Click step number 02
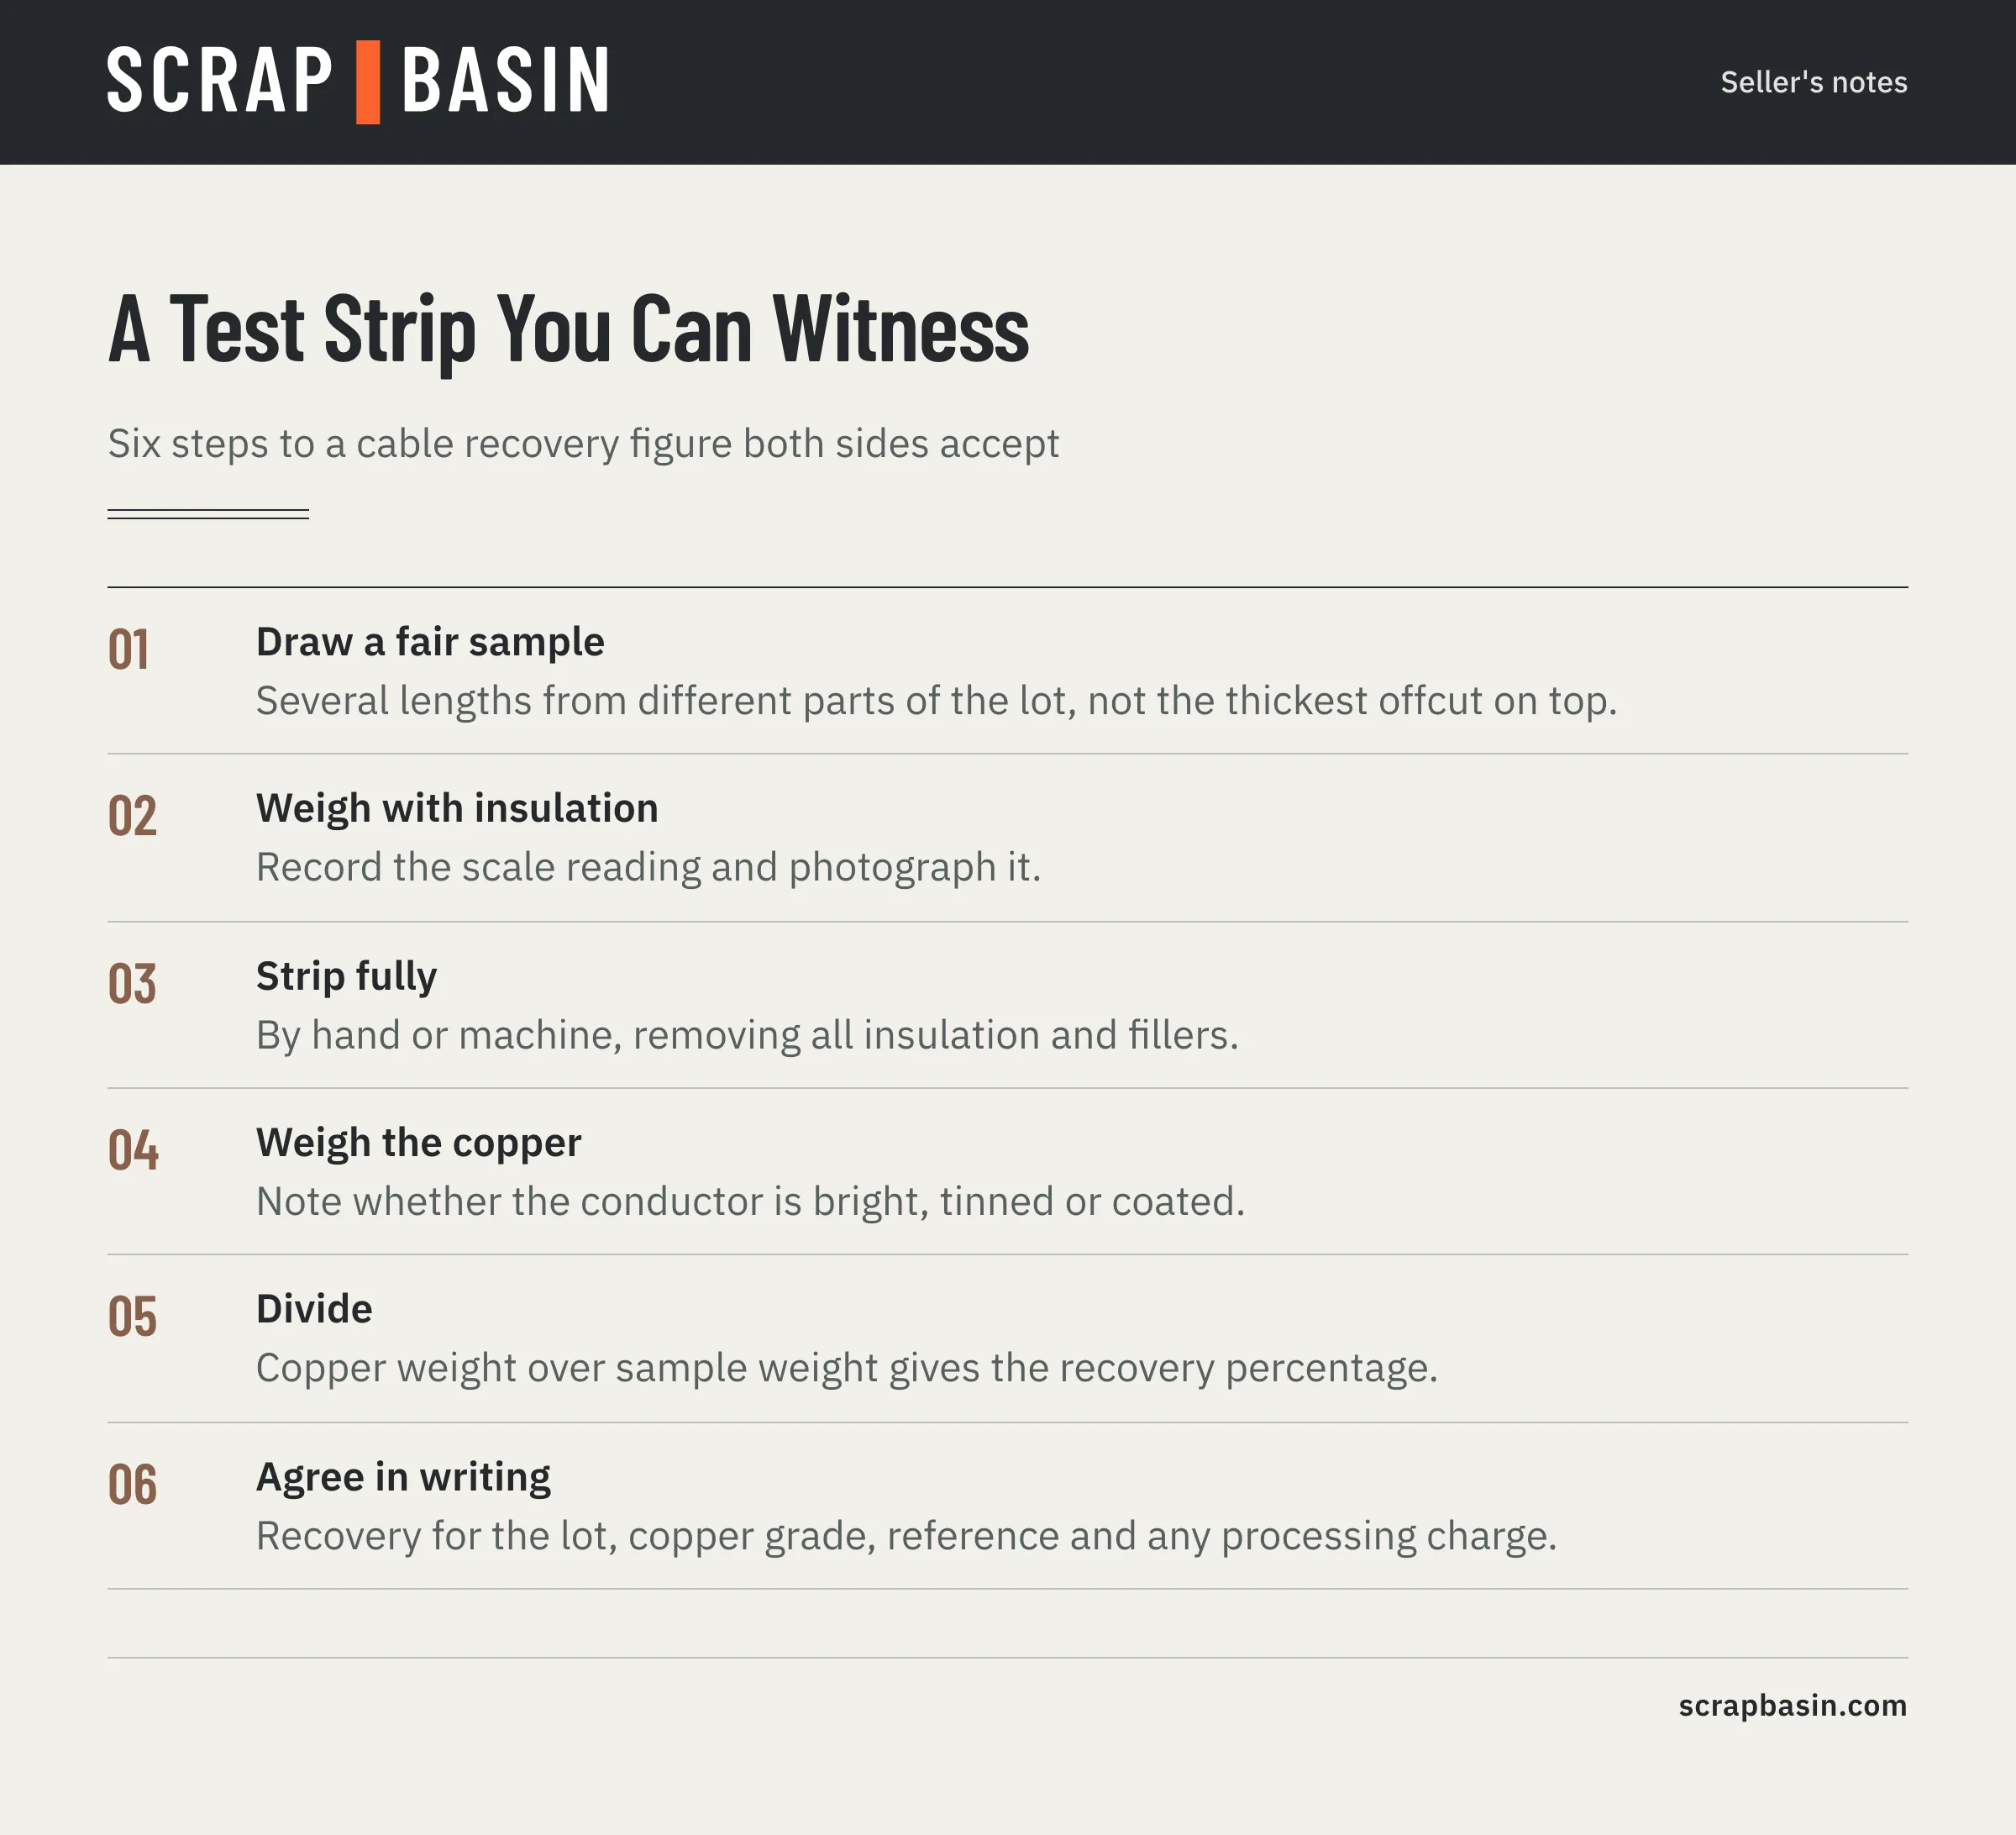2016x1835 pixels. point(132,817)
